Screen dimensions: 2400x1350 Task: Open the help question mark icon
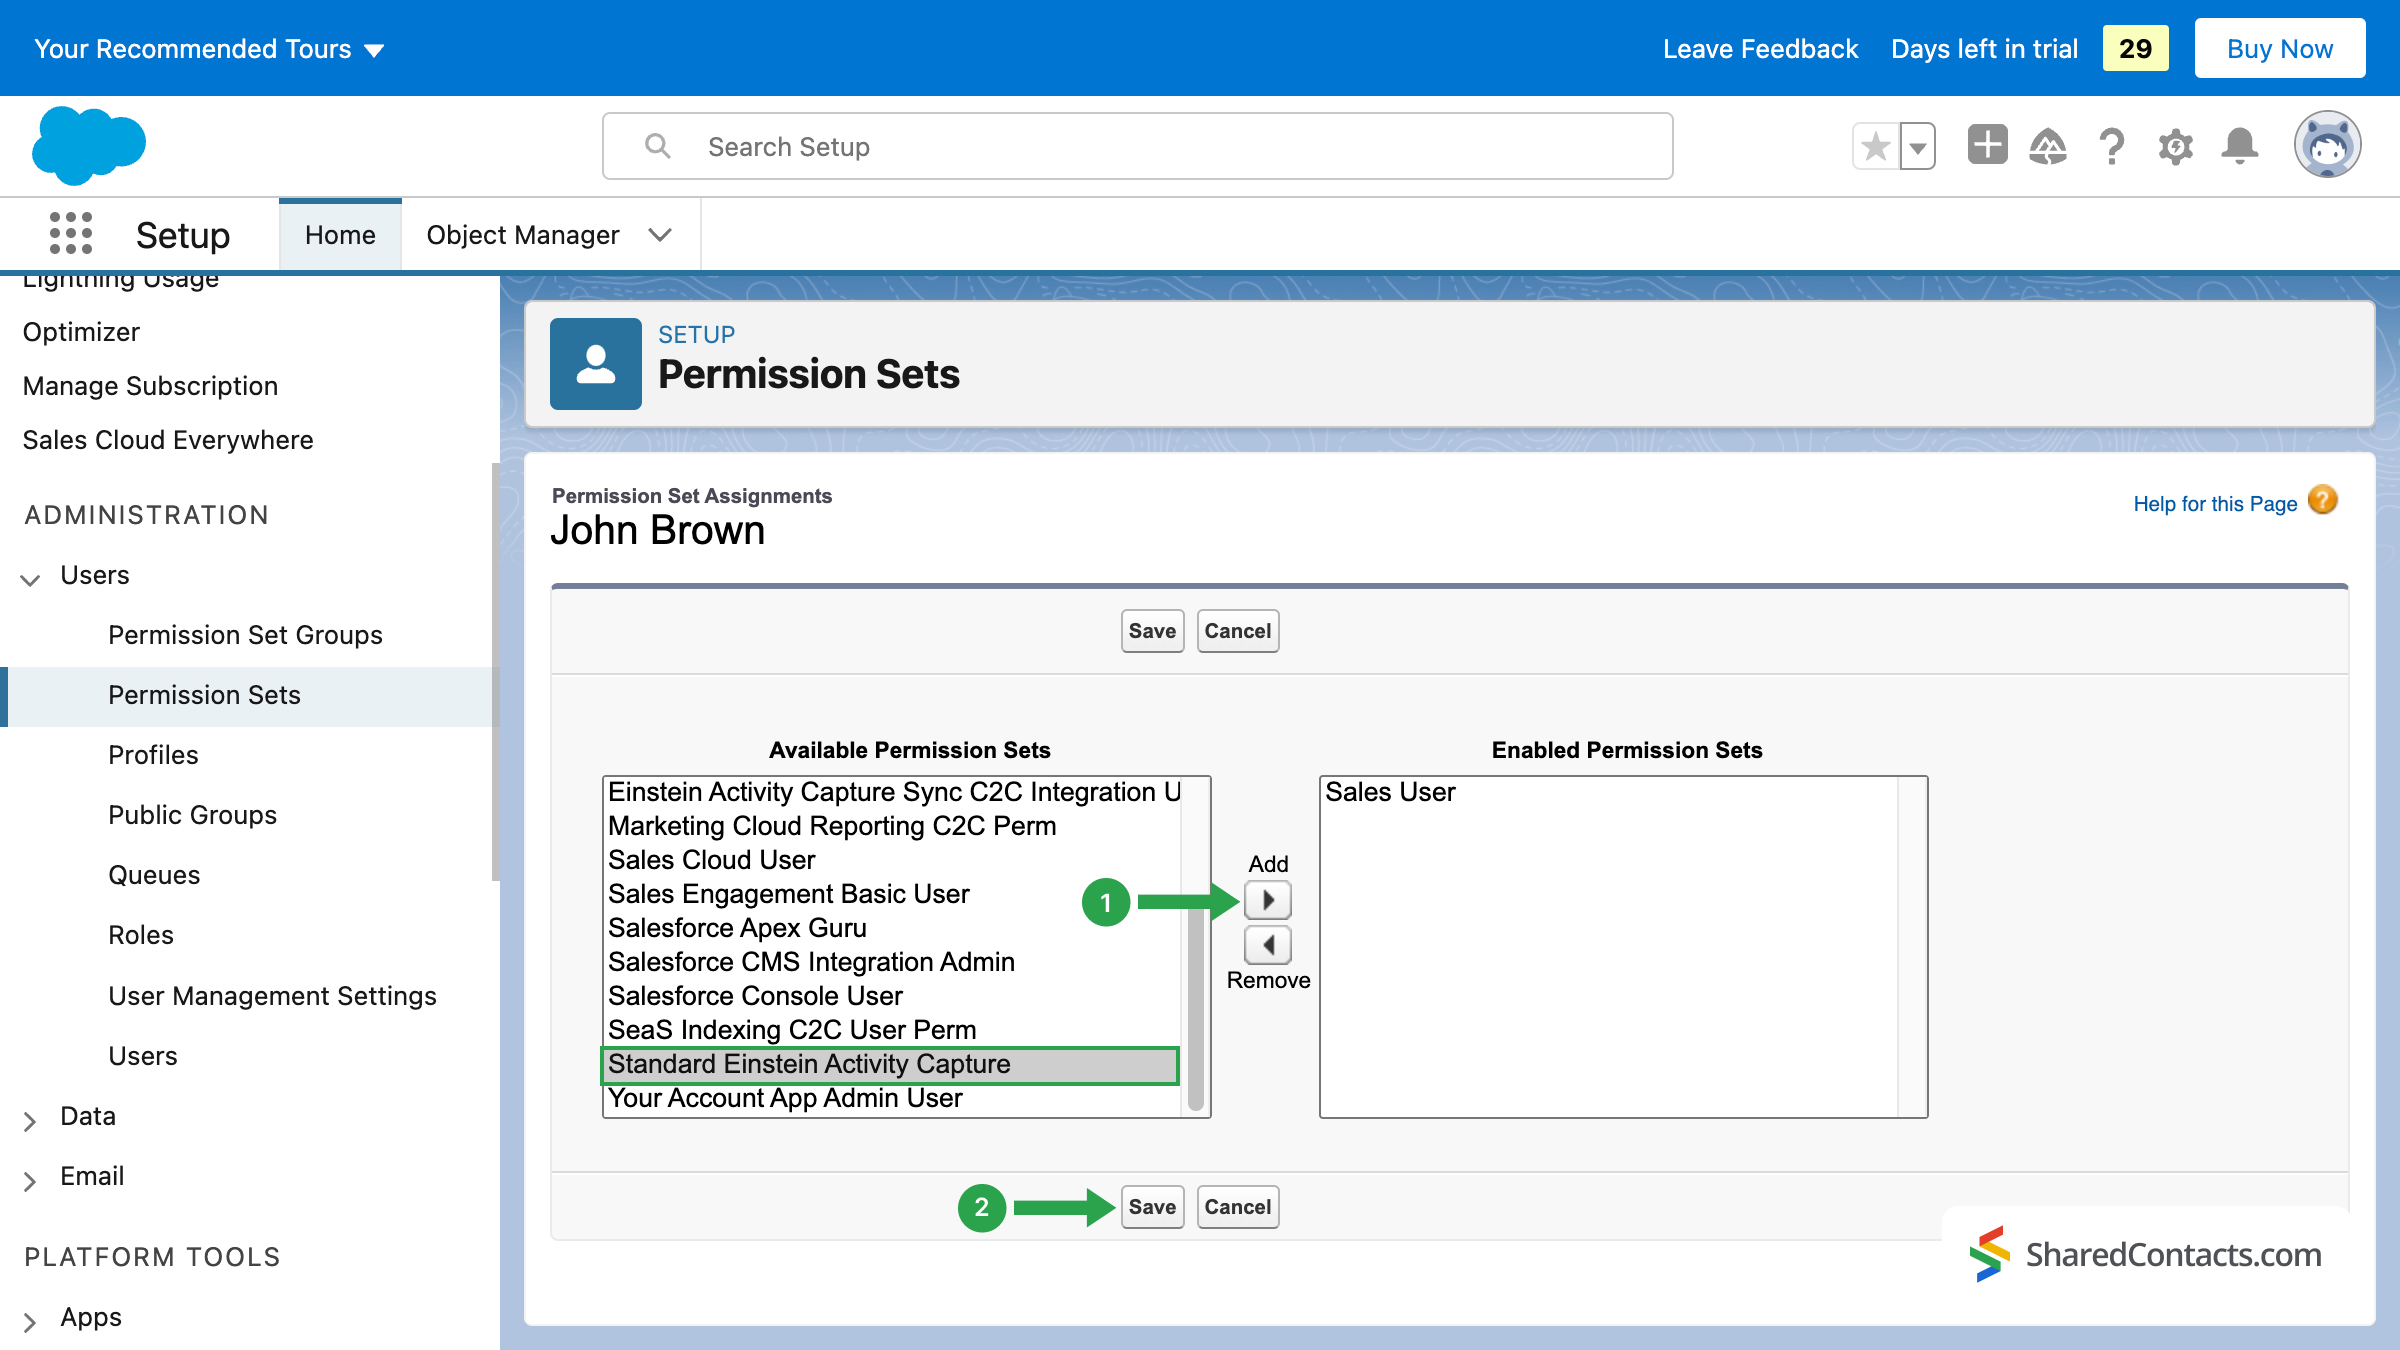[2112, 147]
